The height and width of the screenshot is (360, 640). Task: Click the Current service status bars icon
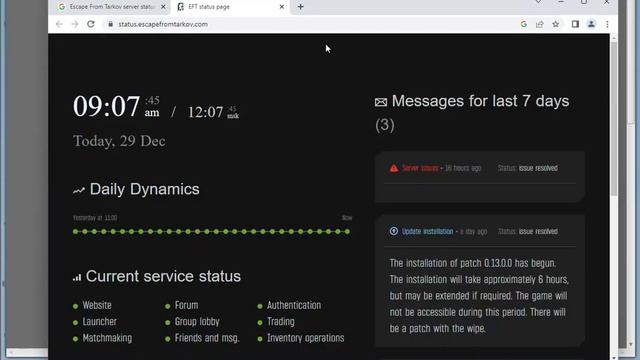coord(77,278)
